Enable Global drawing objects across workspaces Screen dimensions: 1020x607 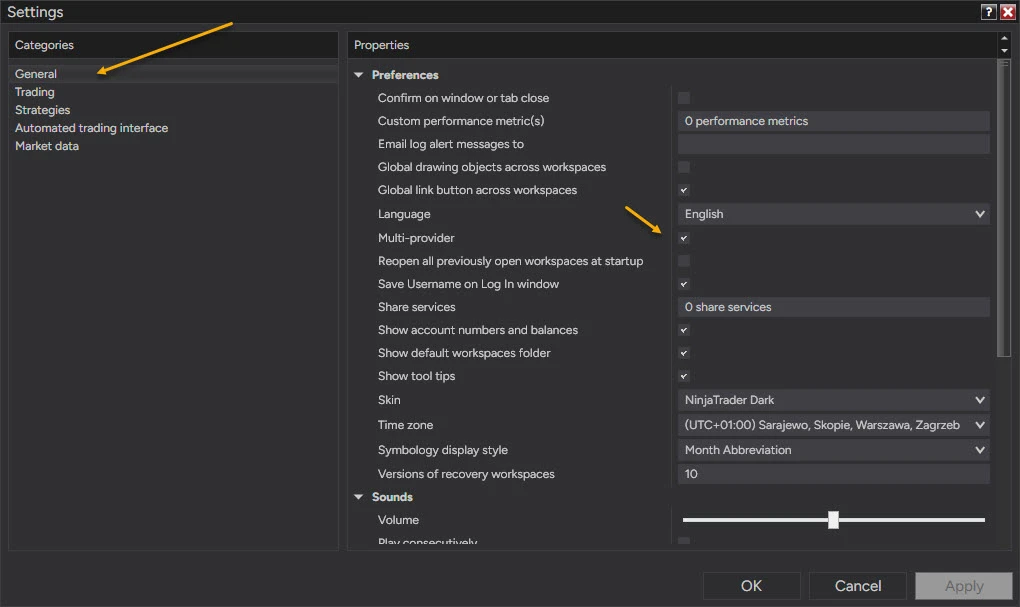tap(684, 167)
